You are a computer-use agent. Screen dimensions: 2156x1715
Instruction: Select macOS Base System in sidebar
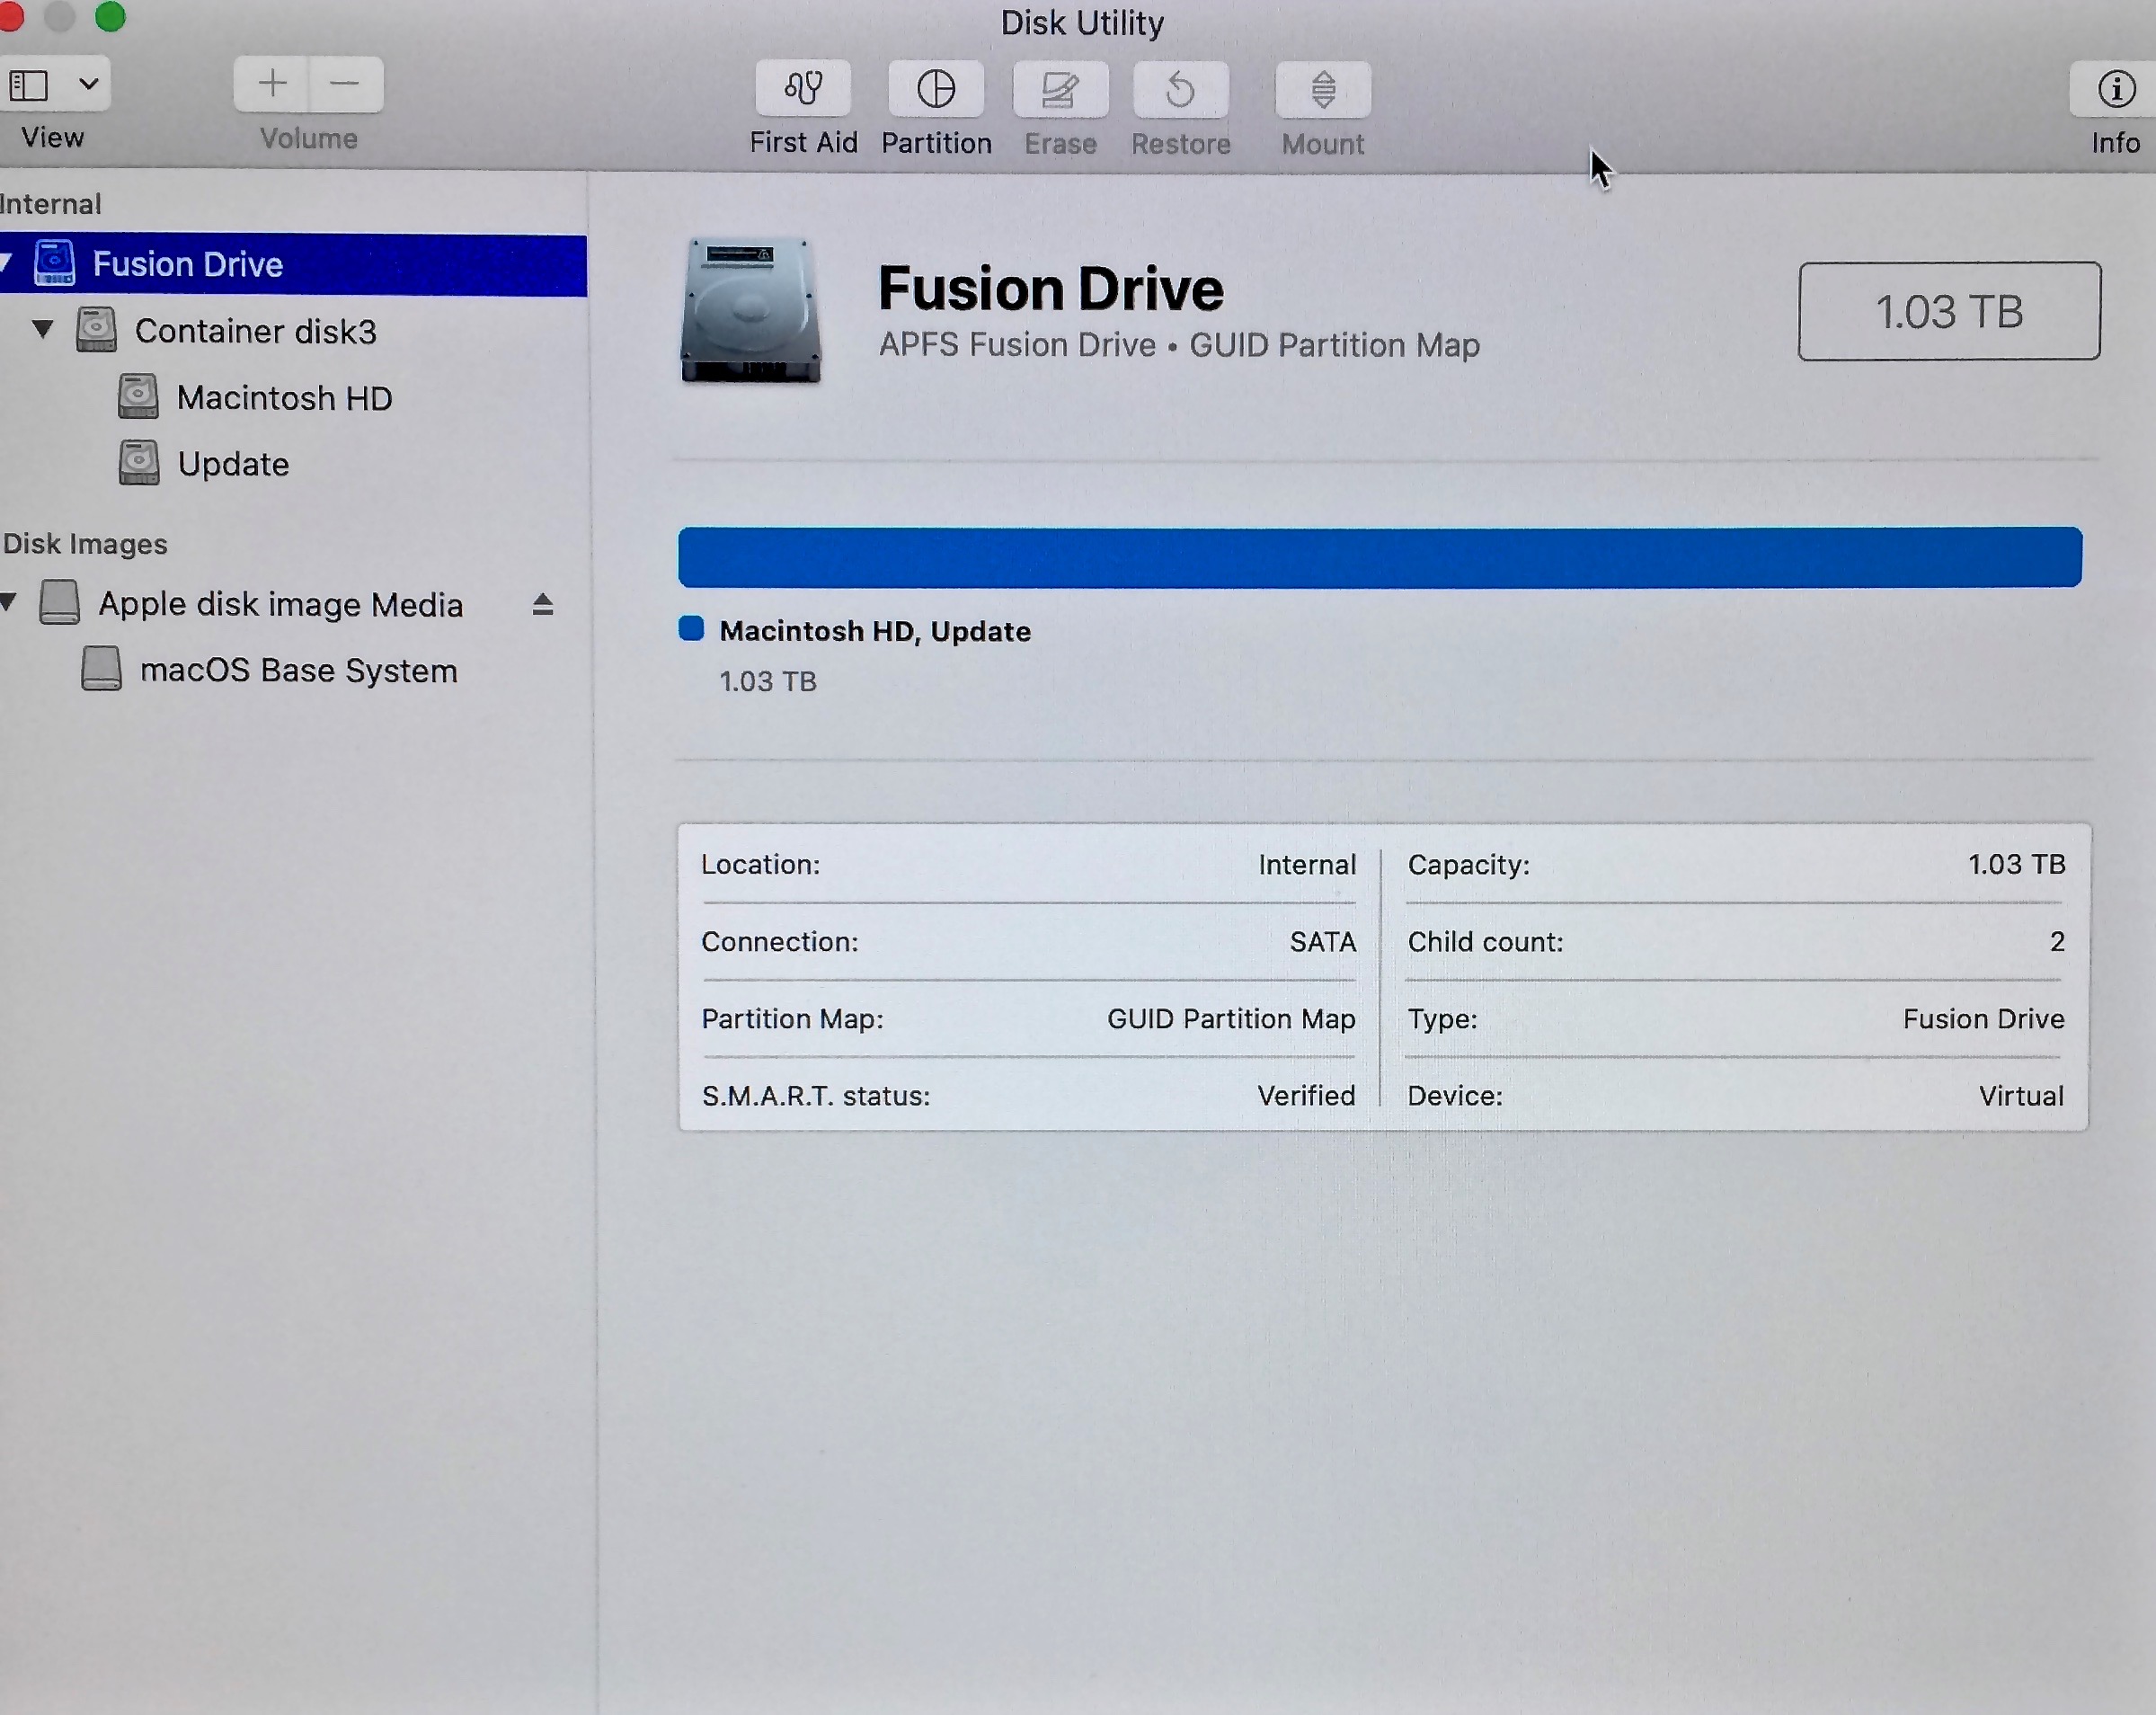298,670
